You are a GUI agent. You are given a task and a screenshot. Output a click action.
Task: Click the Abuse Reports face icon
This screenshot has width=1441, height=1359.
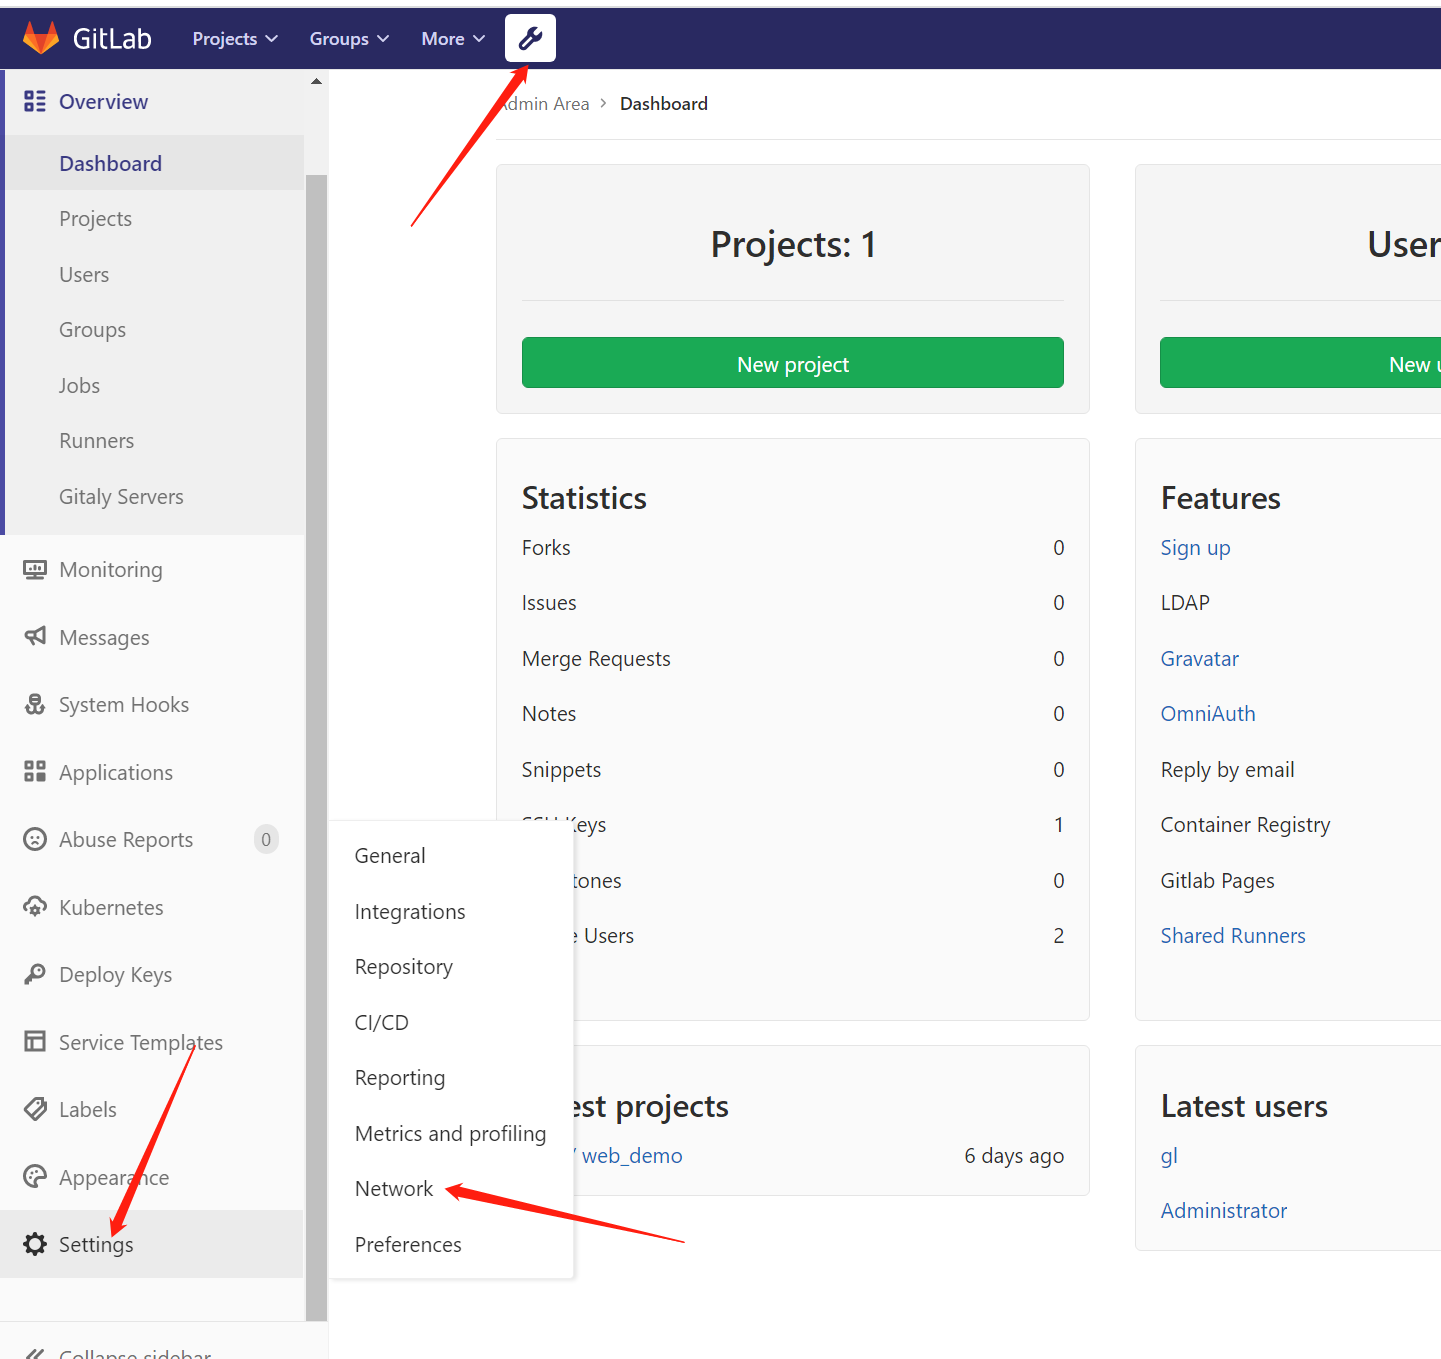click(x=35, y=839)
